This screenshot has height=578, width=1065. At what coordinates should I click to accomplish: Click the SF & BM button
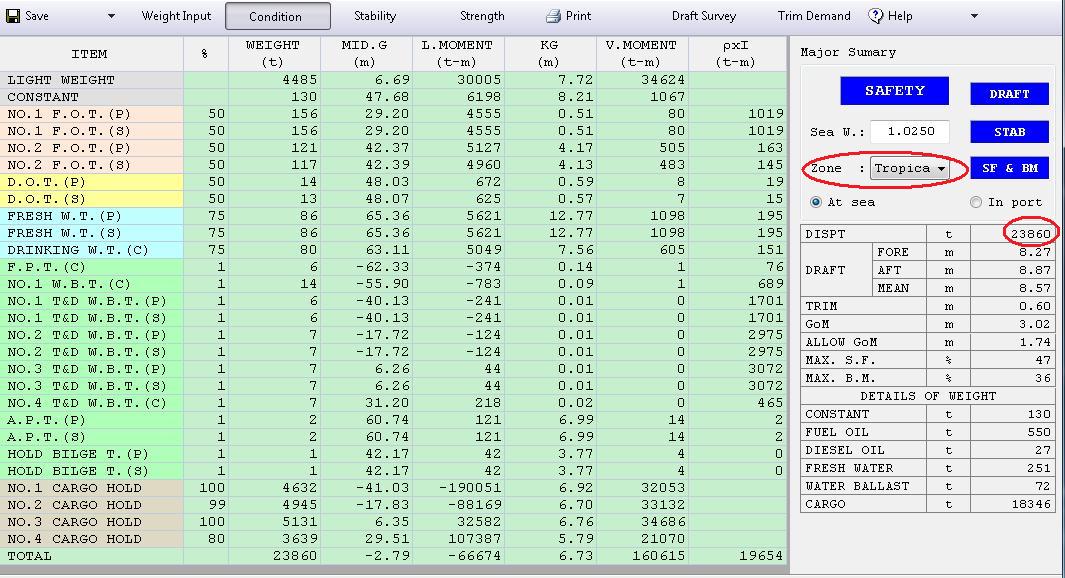(1009, 168)
